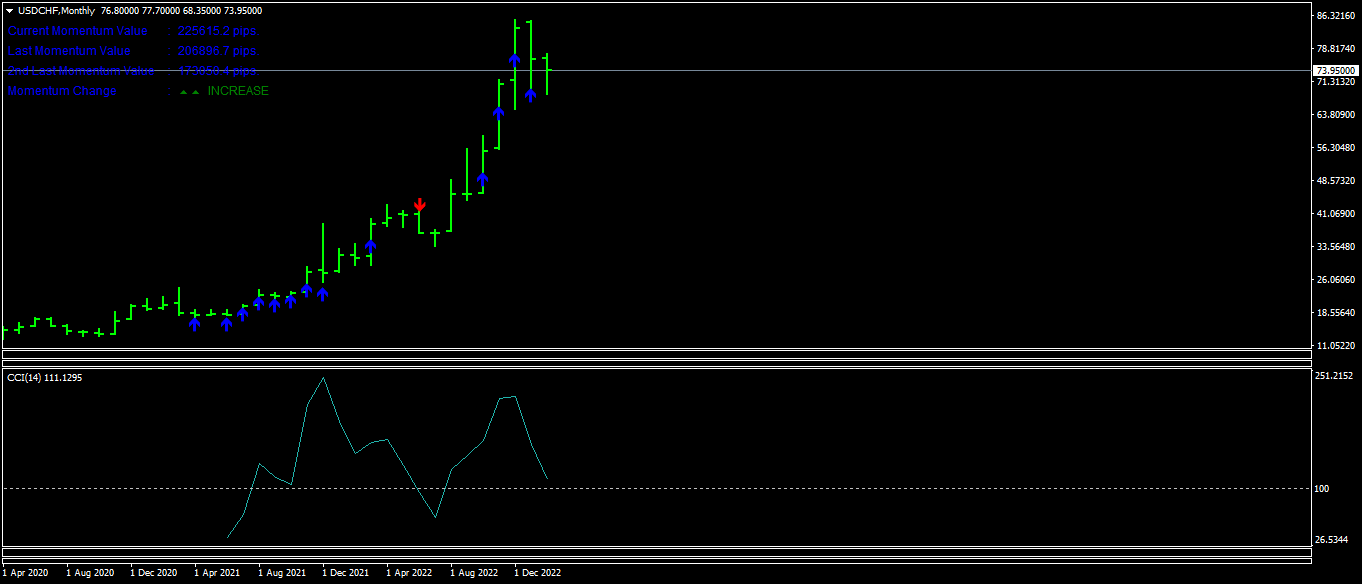Click the 1 Apr 2022 date label
Viewport: 1362px width, 584px height.
coord(409,574)
